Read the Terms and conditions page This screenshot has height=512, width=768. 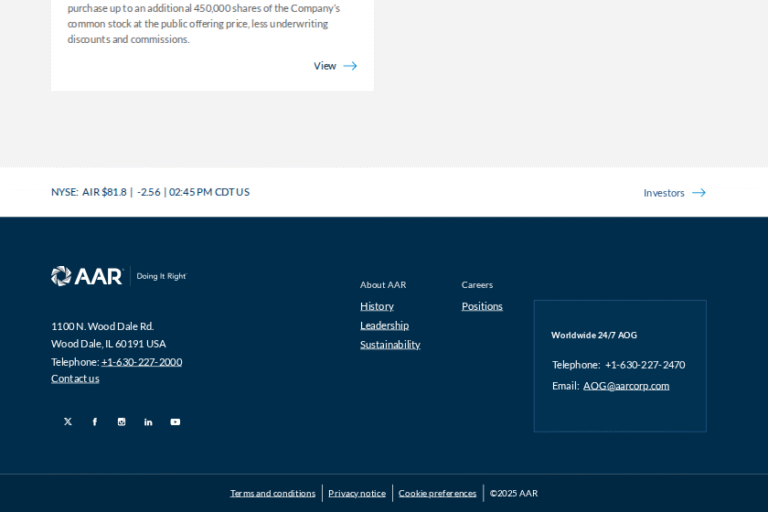pyautogui.click(x=273, y=493)
